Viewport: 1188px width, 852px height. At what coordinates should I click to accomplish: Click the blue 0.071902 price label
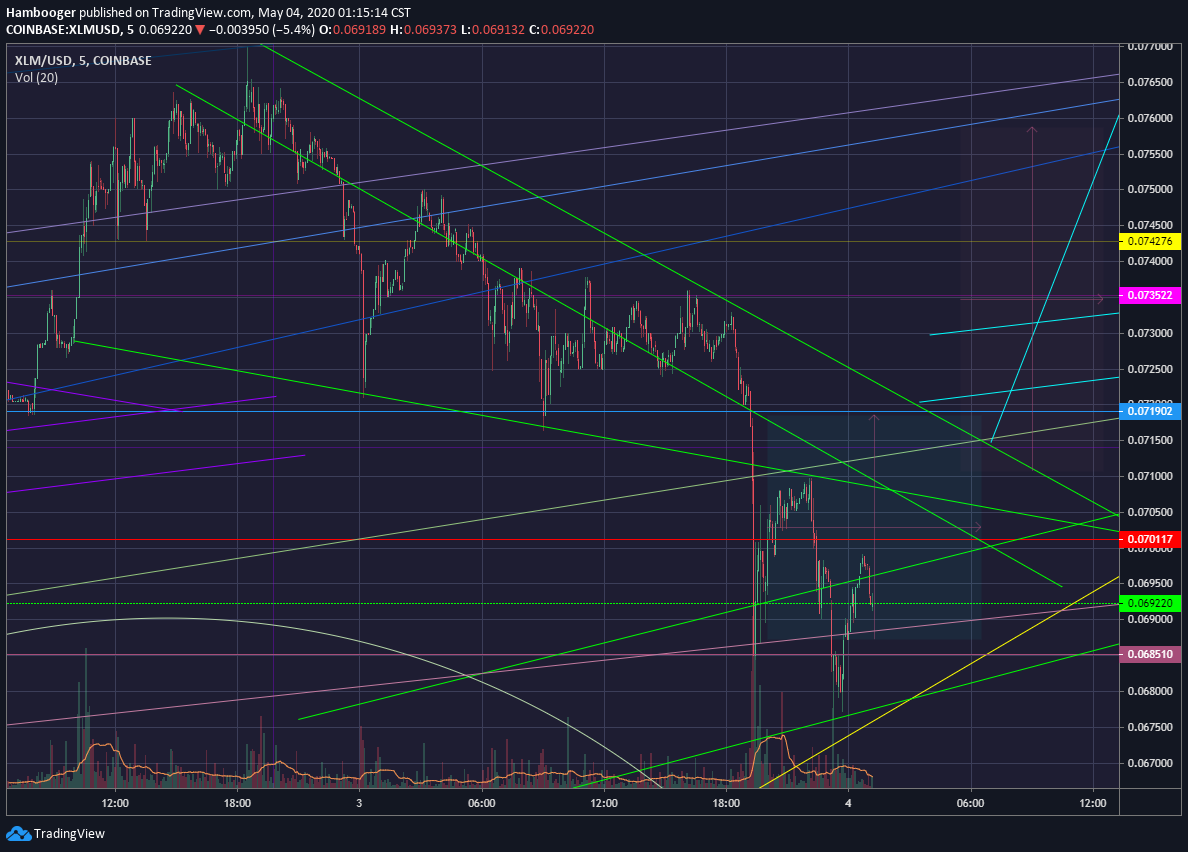[x=1149, y=411]
